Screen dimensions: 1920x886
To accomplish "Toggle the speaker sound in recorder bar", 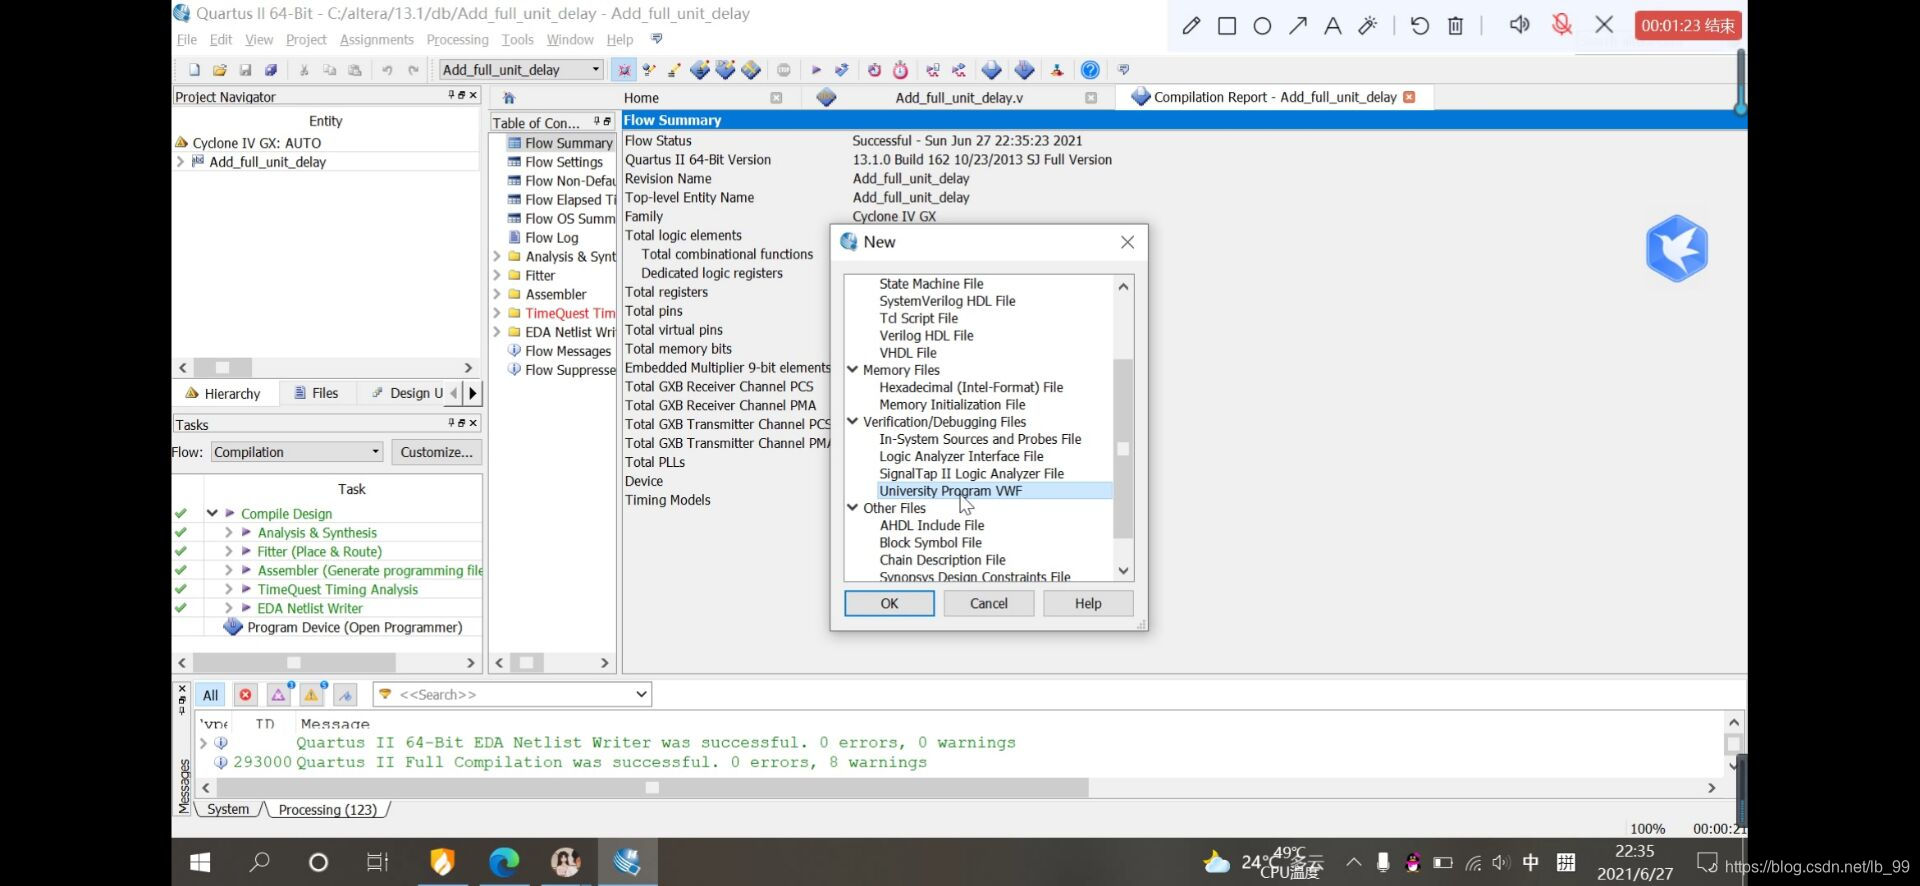I will [x=1519, y=25].
